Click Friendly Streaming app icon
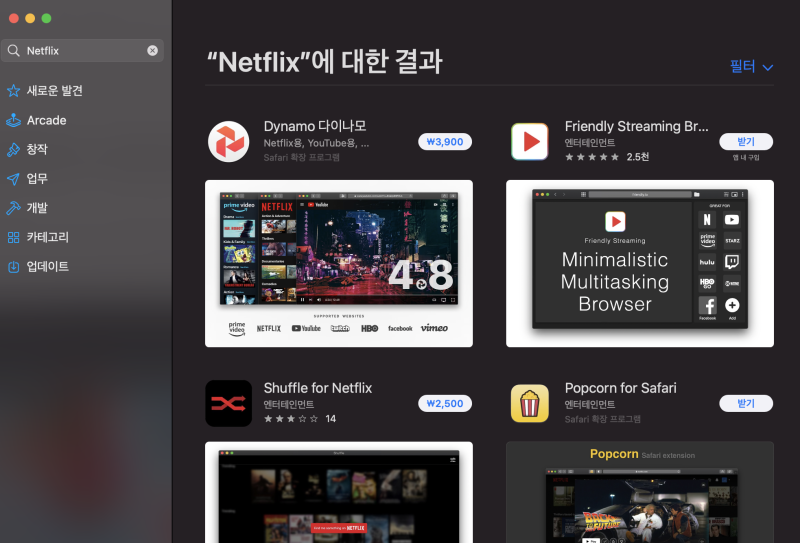 [530, 141]
